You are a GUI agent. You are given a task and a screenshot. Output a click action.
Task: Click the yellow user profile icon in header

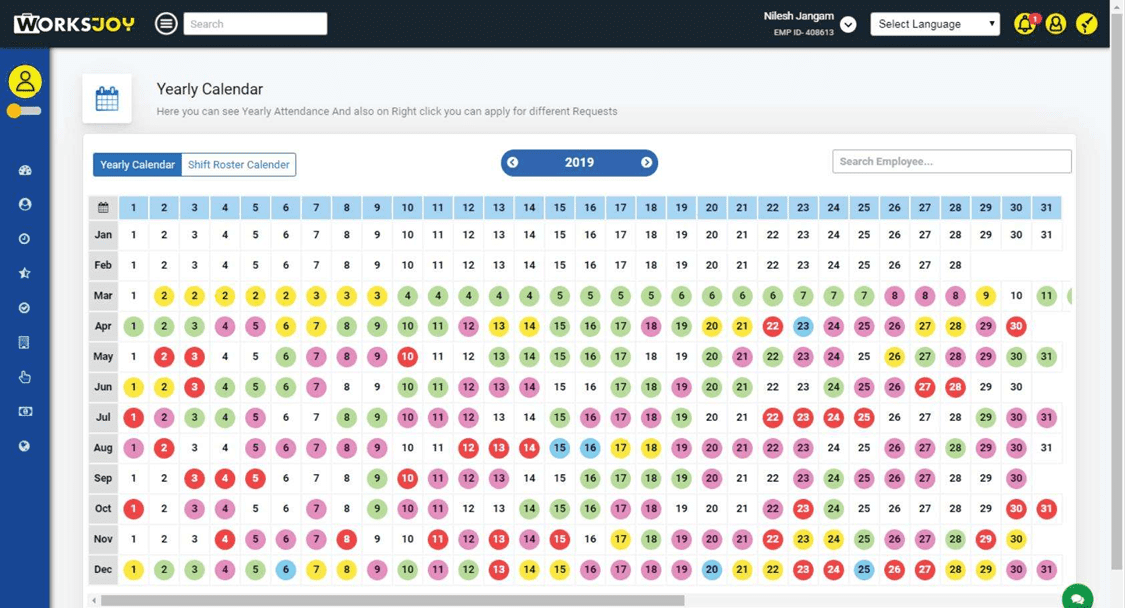[1055, 24]
